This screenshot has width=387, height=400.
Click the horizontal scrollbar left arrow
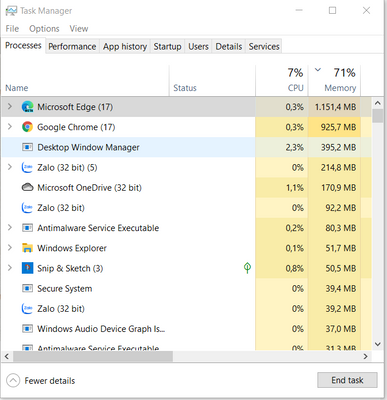7,356
